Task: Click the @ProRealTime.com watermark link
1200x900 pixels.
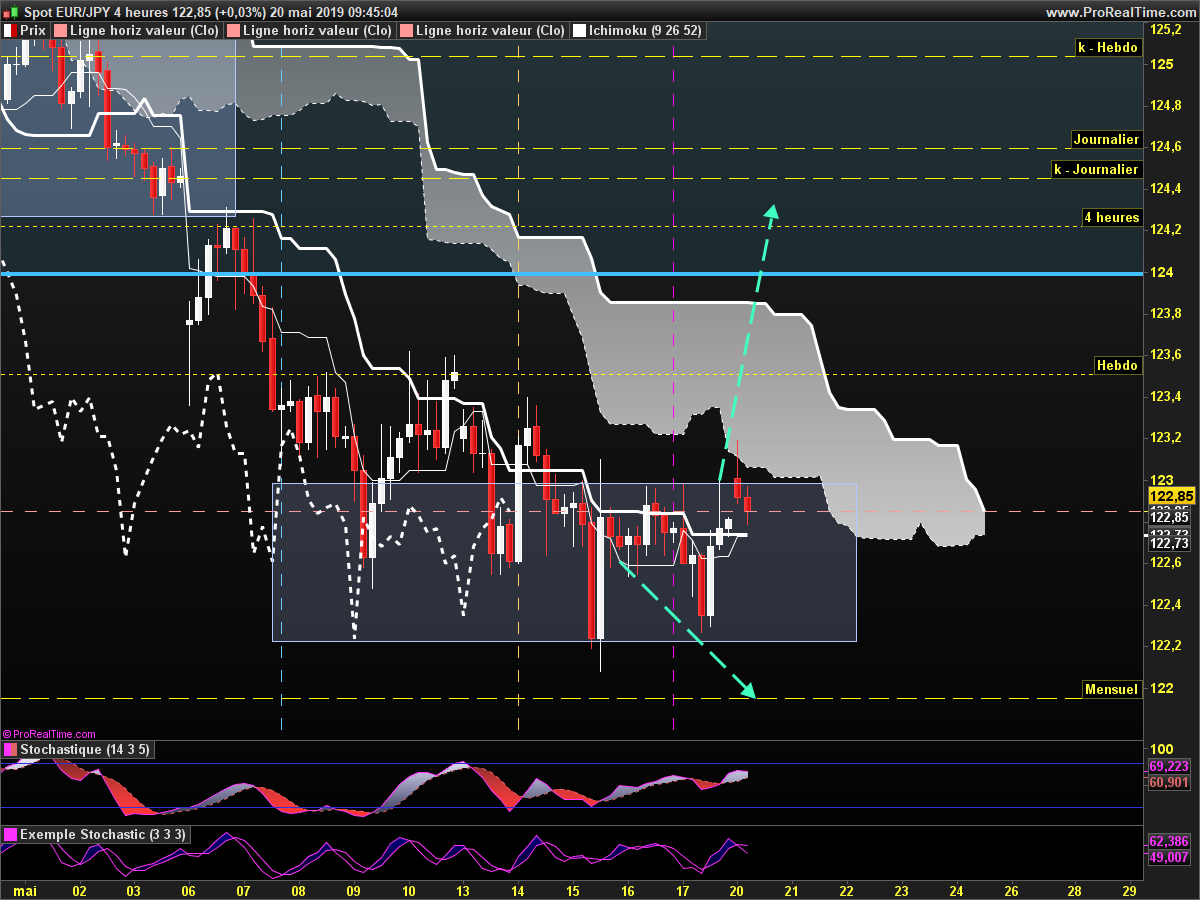Action: click(x=50, y=734)
